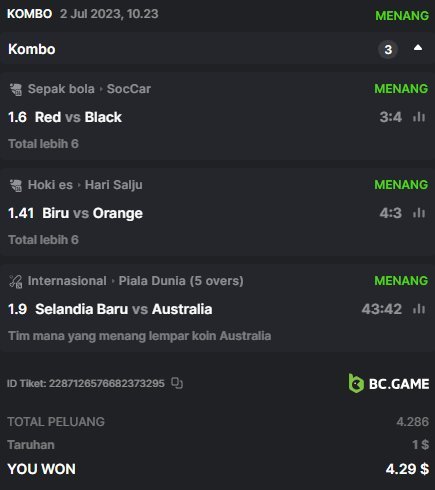Open statistics icon for Red vs Black
The height and width of the screenshot is (490, 435).
[x=419, y=117]
